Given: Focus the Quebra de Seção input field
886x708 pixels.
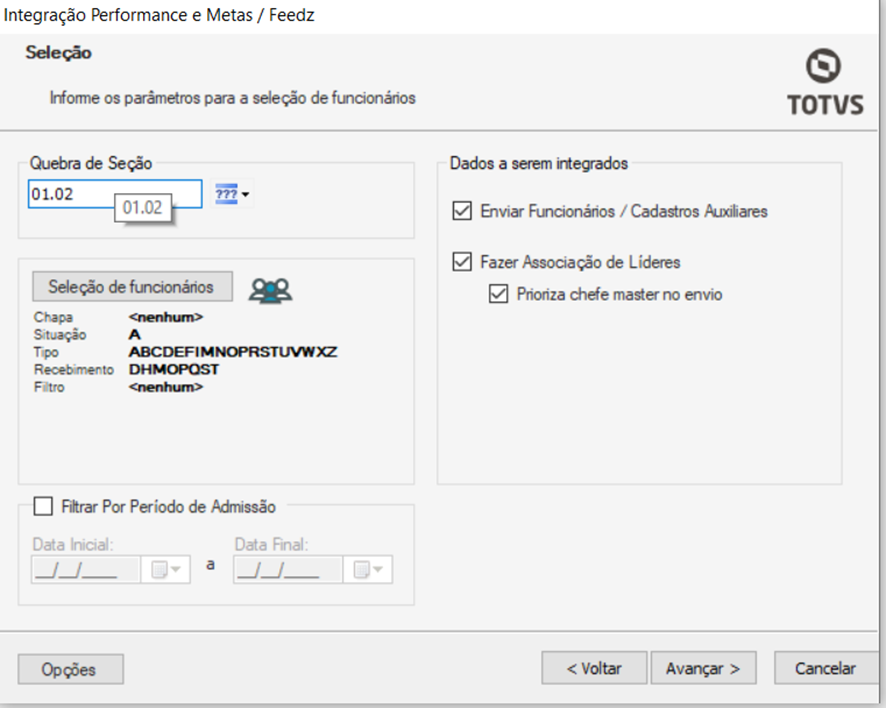Looking at the screenshot, I should coord(115,194).
